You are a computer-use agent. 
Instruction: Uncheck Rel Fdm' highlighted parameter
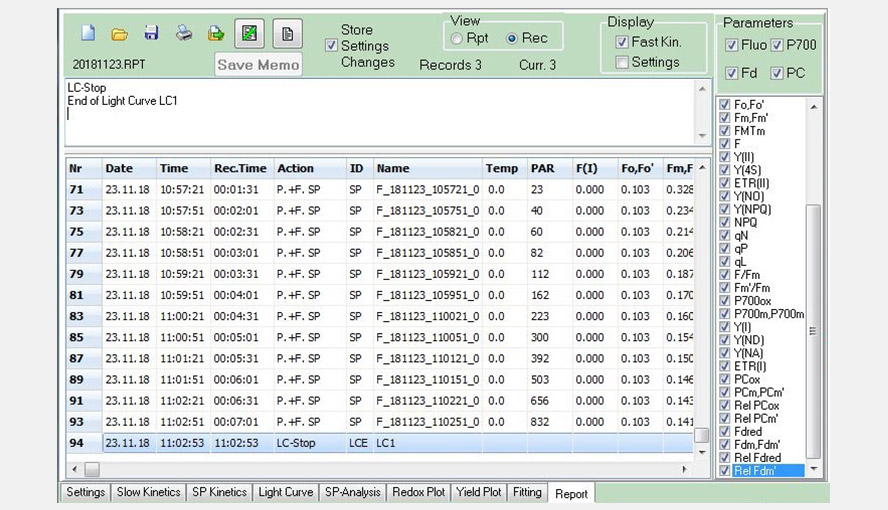[724, 470]
